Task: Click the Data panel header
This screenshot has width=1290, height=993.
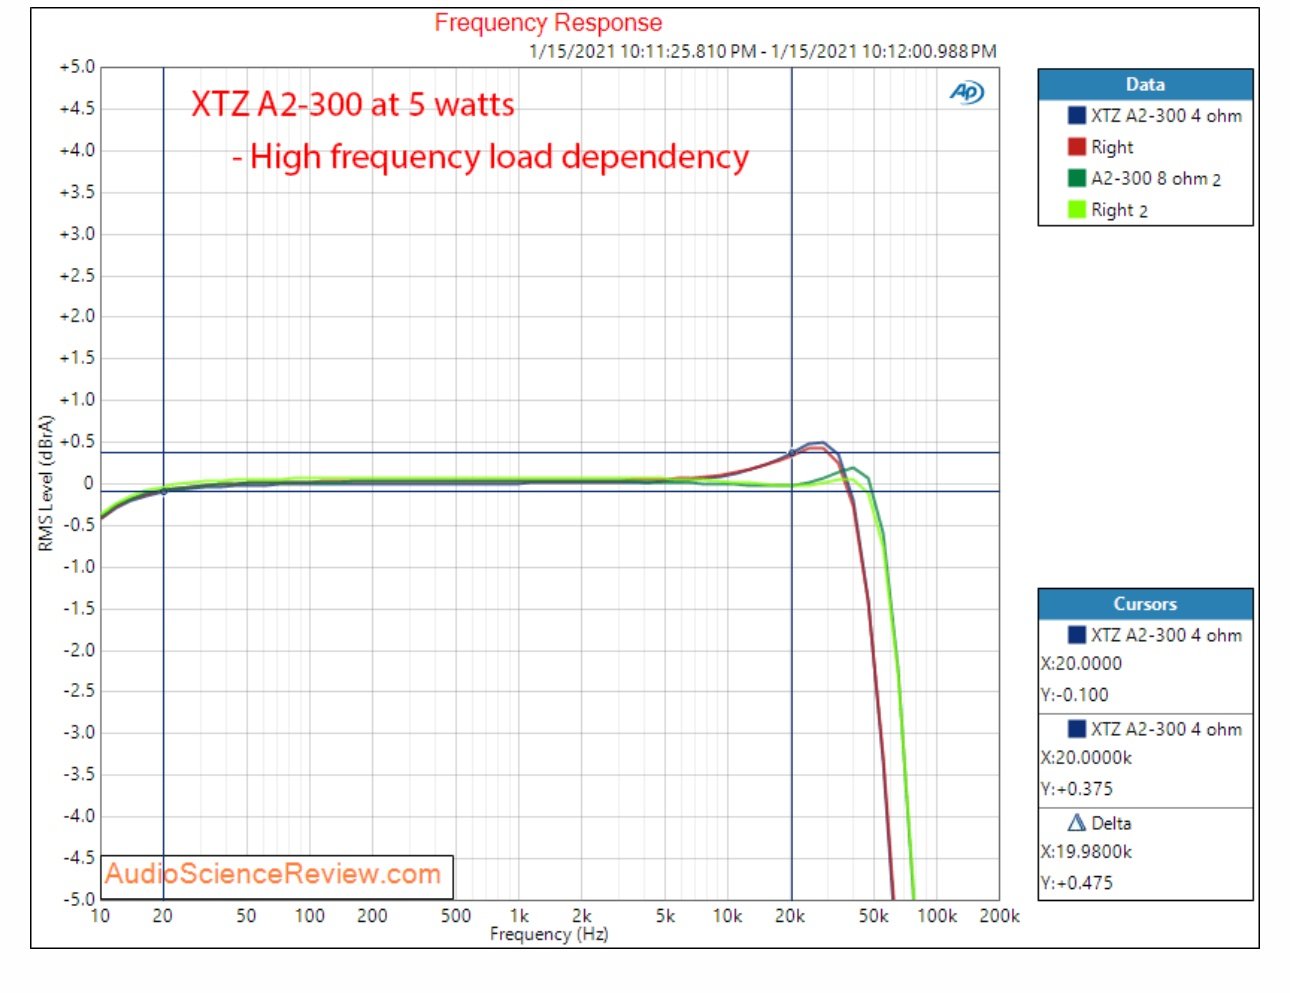Action: 1145,85
